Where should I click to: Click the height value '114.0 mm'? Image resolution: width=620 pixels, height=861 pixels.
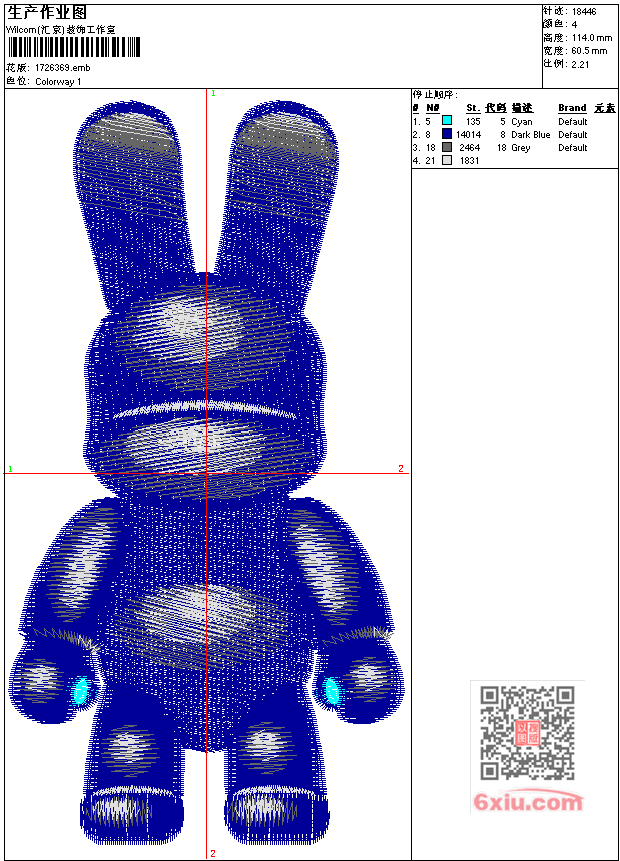click(x=591, y=38)
